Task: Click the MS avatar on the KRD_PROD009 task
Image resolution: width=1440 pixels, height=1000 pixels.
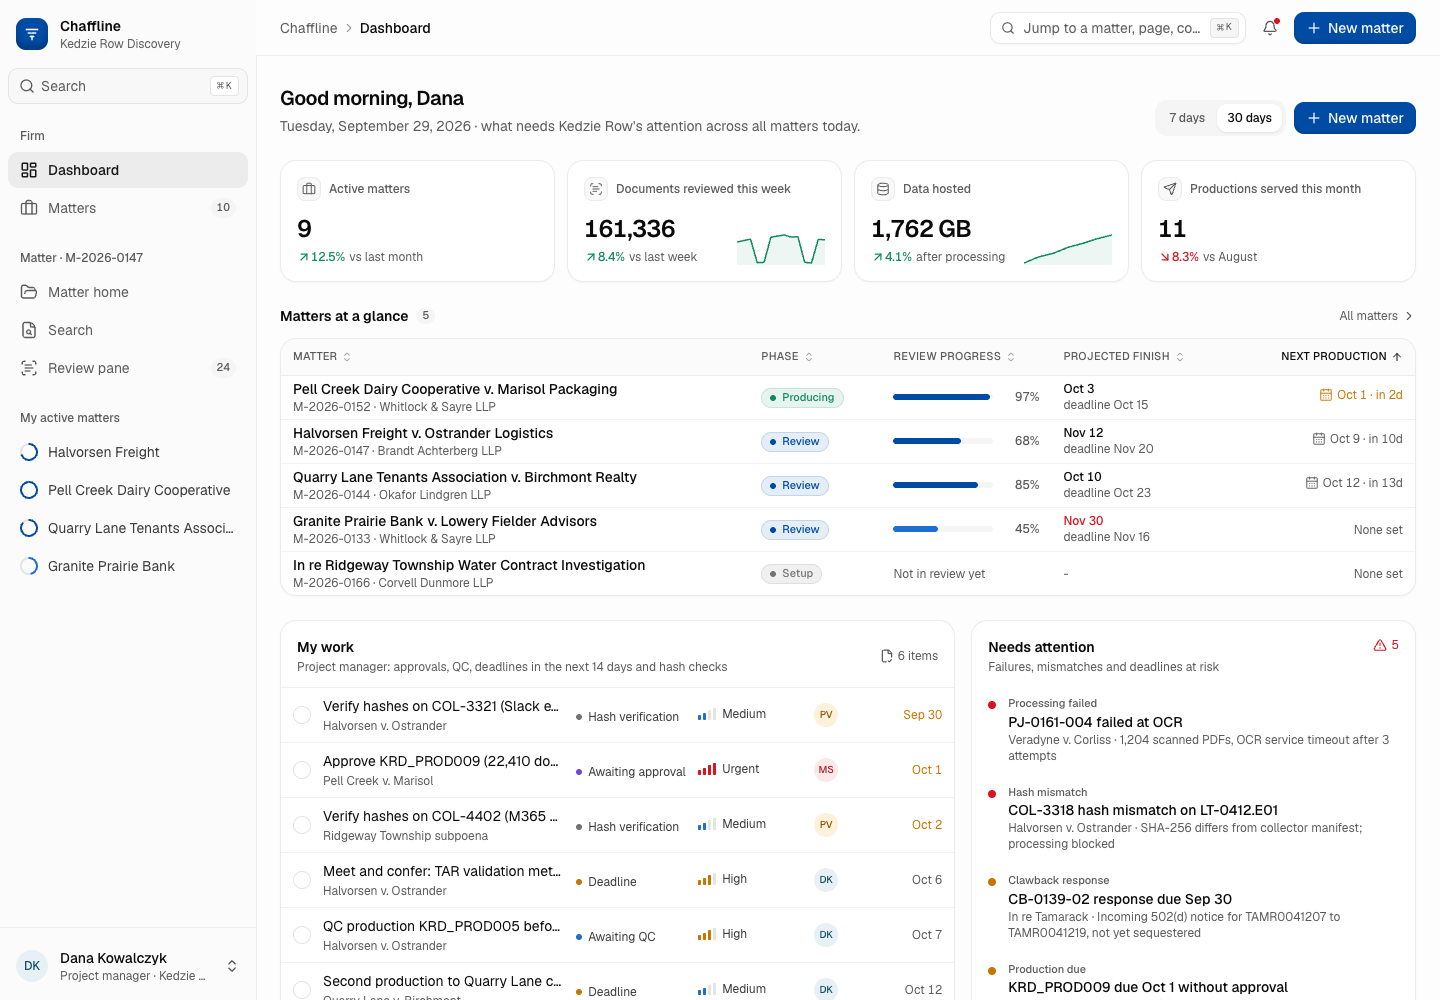Action: [826, 770]
